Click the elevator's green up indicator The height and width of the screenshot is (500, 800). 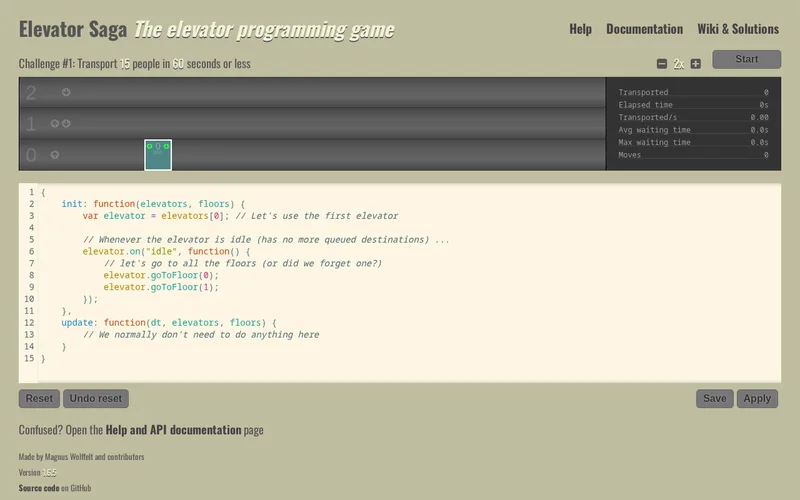(149, 146)
